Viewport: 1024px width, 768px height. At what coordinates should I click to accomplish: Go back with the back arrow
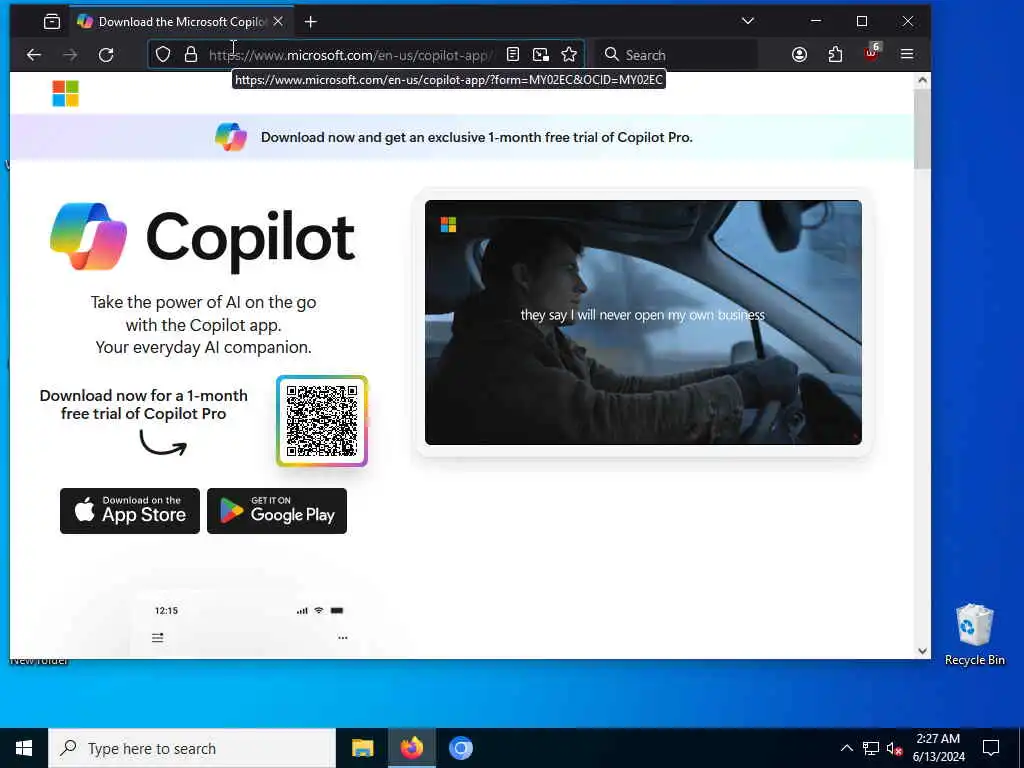(34, 55)
